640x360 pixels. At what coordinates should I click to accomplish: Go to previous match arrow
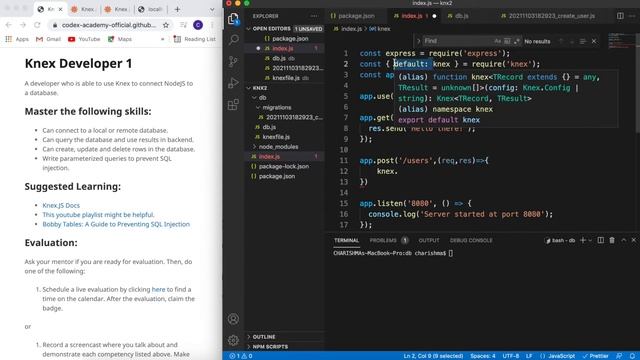click(x=561, y=41)
